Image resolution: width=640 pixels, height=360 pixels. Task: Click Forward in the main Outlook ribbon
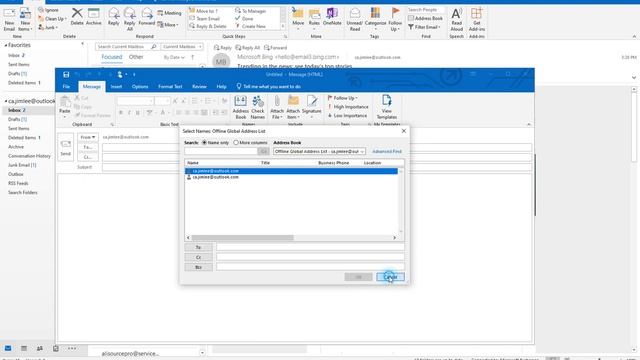(147, 17)
